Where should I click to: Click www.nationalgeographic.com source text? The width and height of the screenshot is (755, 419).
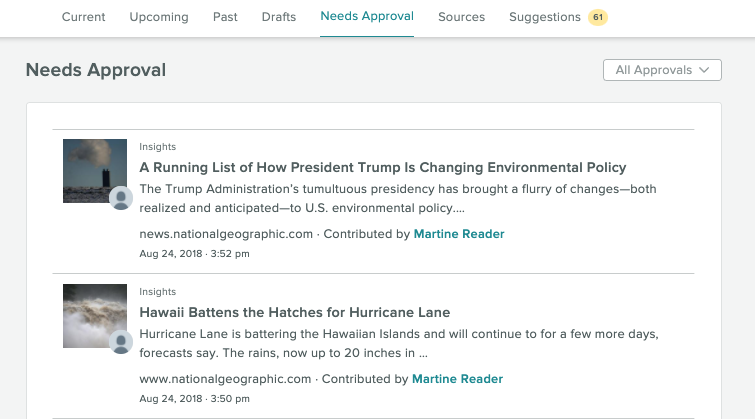(x=225, y=379)
